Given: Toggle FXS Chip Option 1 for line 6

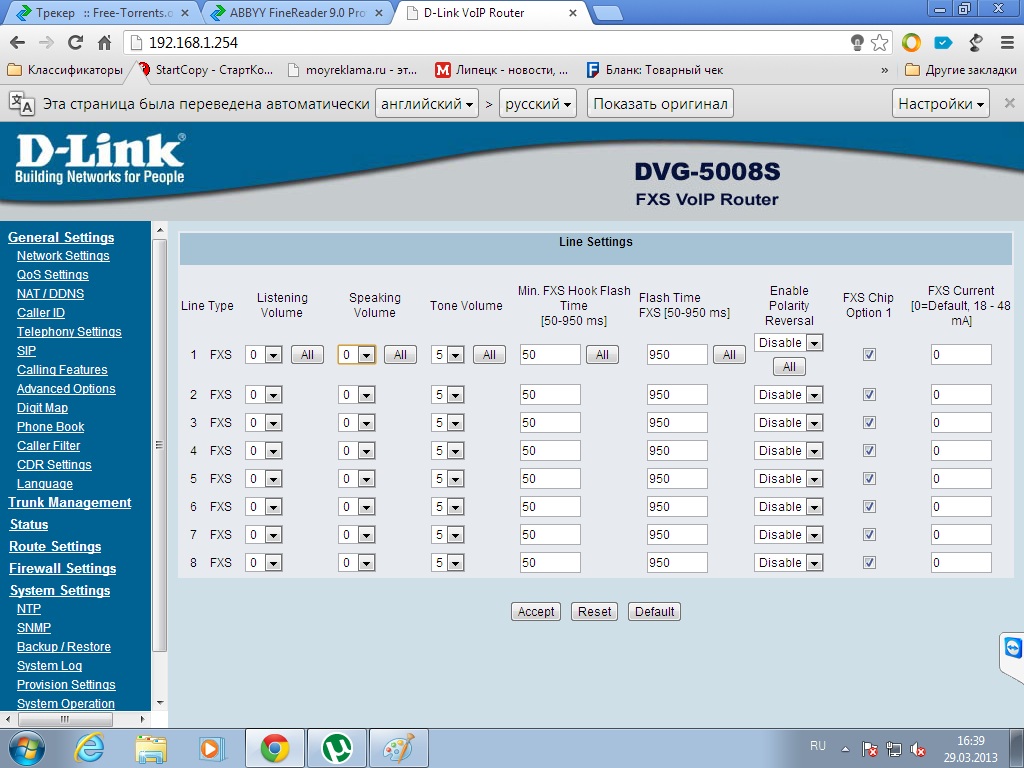Looking at the screenshot, I should click(x=869, y=507).
